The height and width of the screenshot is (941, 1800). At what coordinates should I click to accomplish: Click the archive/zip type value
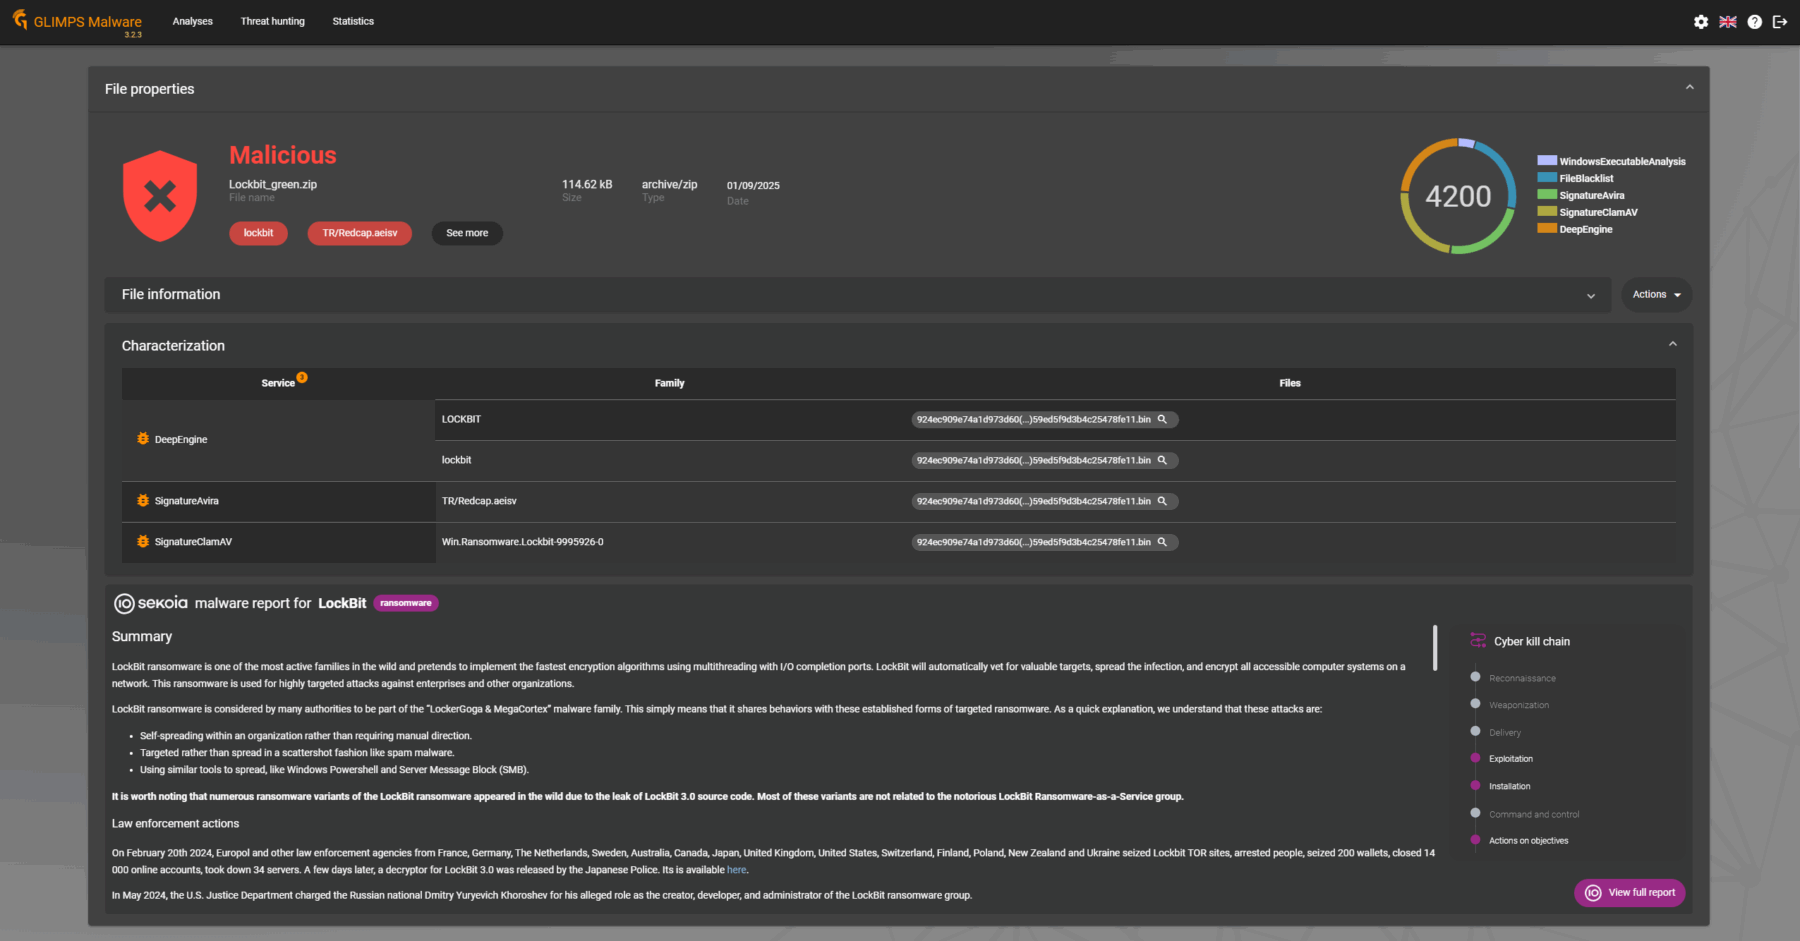670,184
